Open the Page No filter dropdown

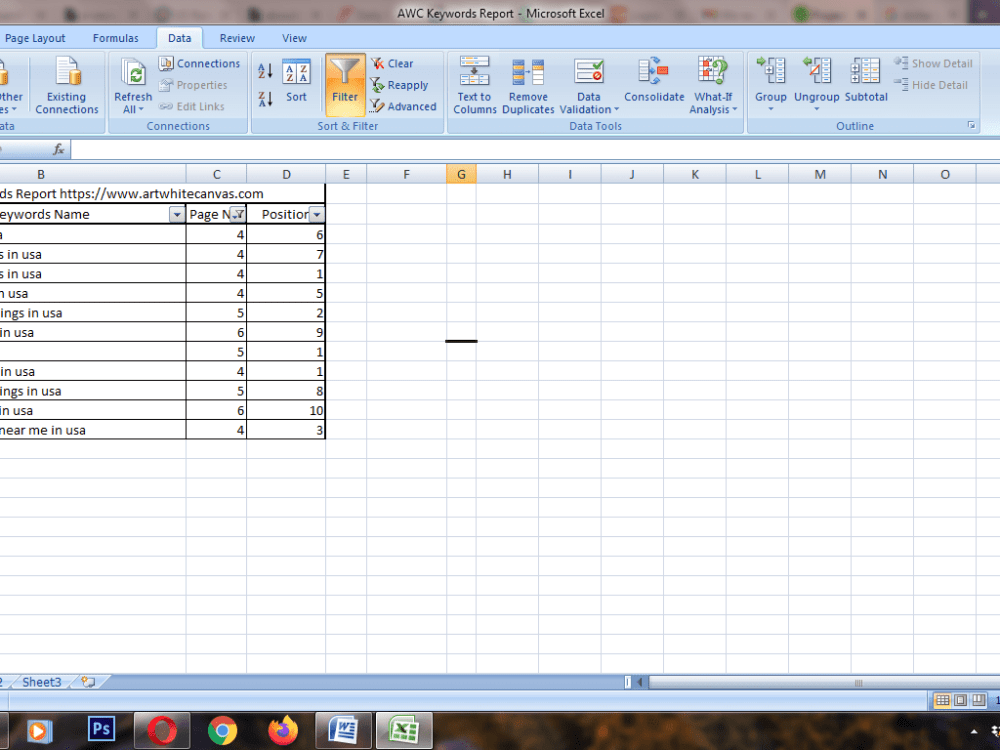point(238,215)
